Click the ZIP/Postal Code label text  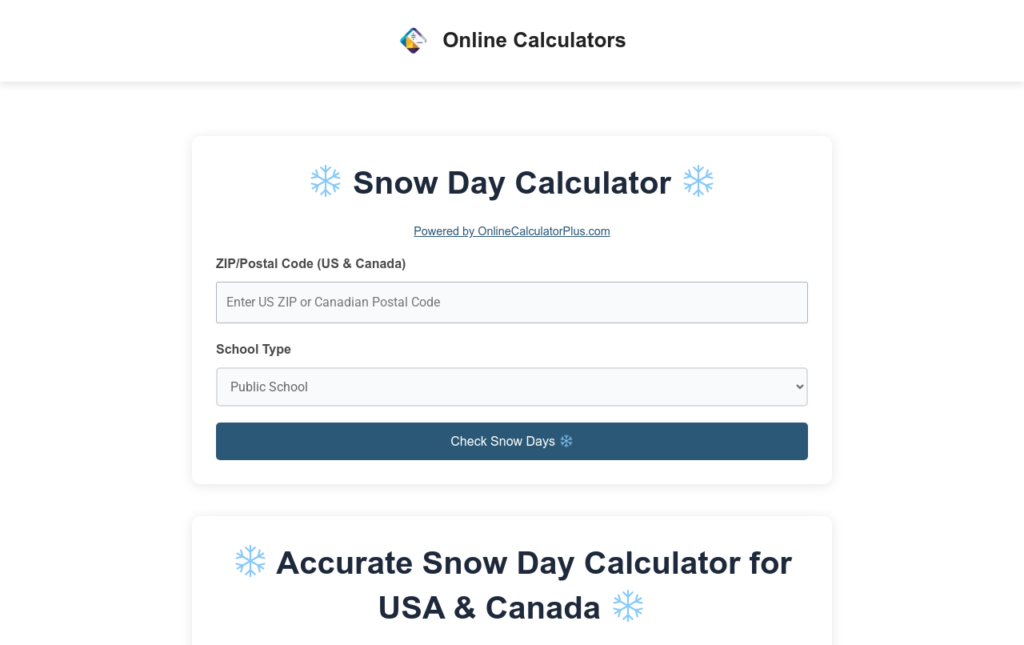tap(311, 263)
